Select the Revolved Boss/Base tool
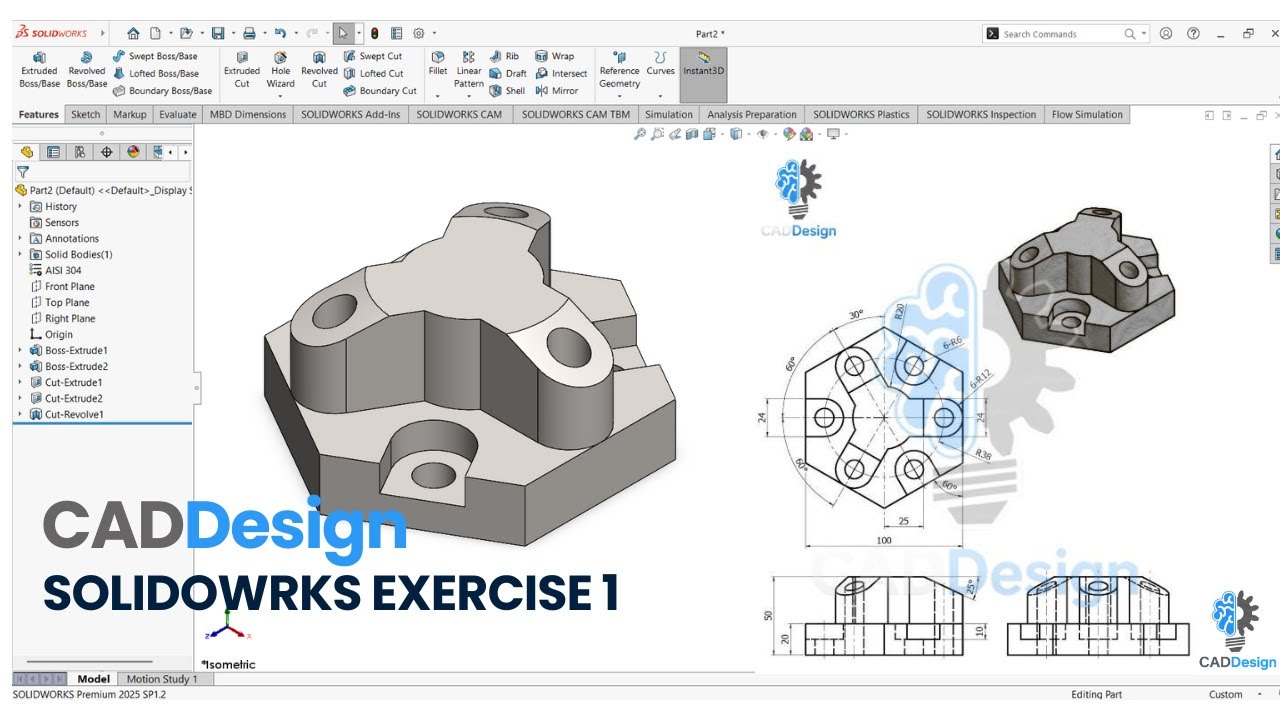 point(87,70)
